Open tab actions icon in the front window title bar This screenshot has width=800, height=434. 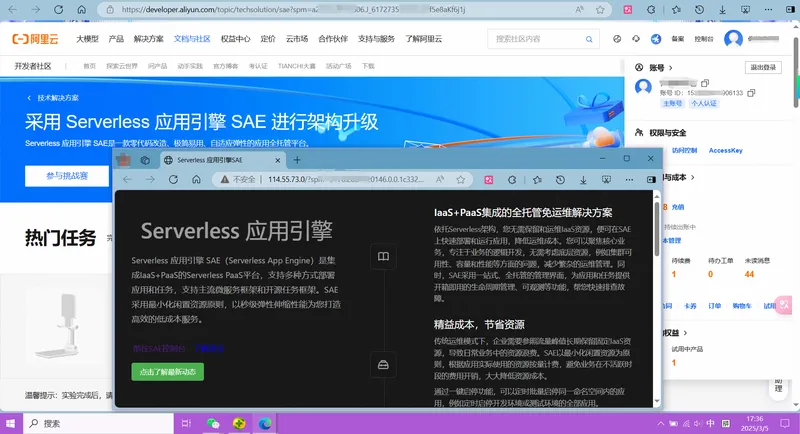pos(145,160)
